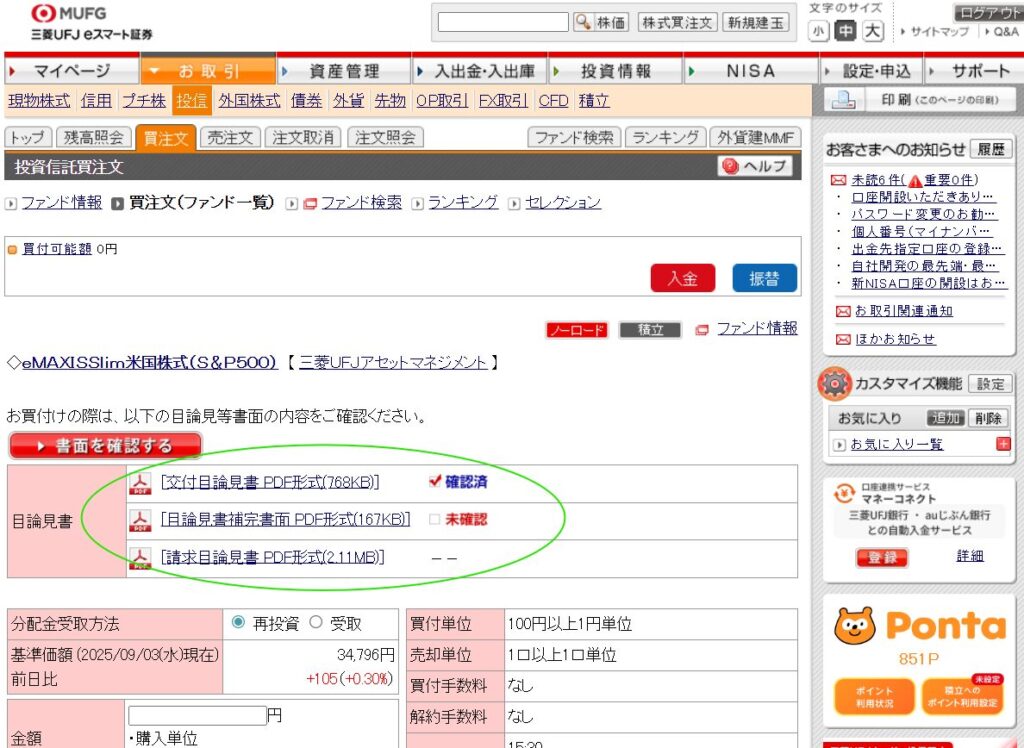The width and height of the screenshot is (1024, 748).
Task: Click the blue 振替 button
Action: pyautogui.click(x=765, y=278)
